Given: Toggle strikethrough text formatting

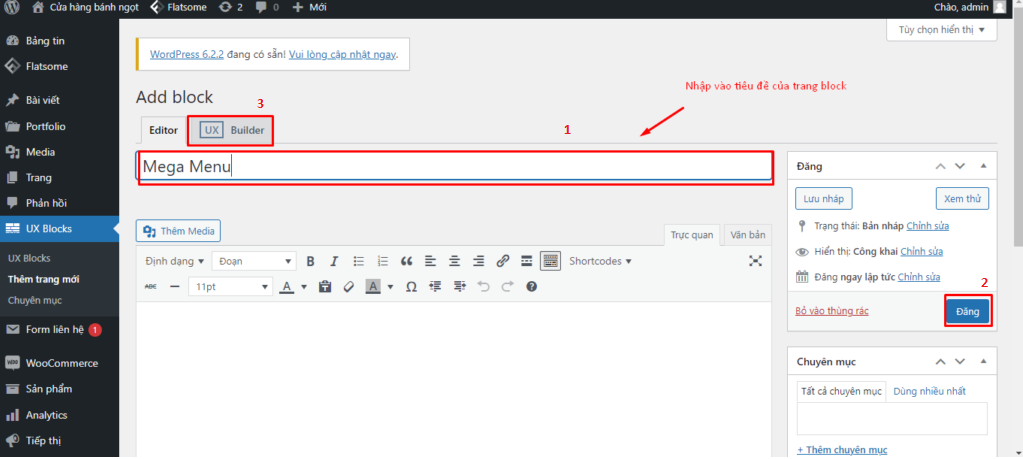Looking at the screenshot, I should (151, 286).
